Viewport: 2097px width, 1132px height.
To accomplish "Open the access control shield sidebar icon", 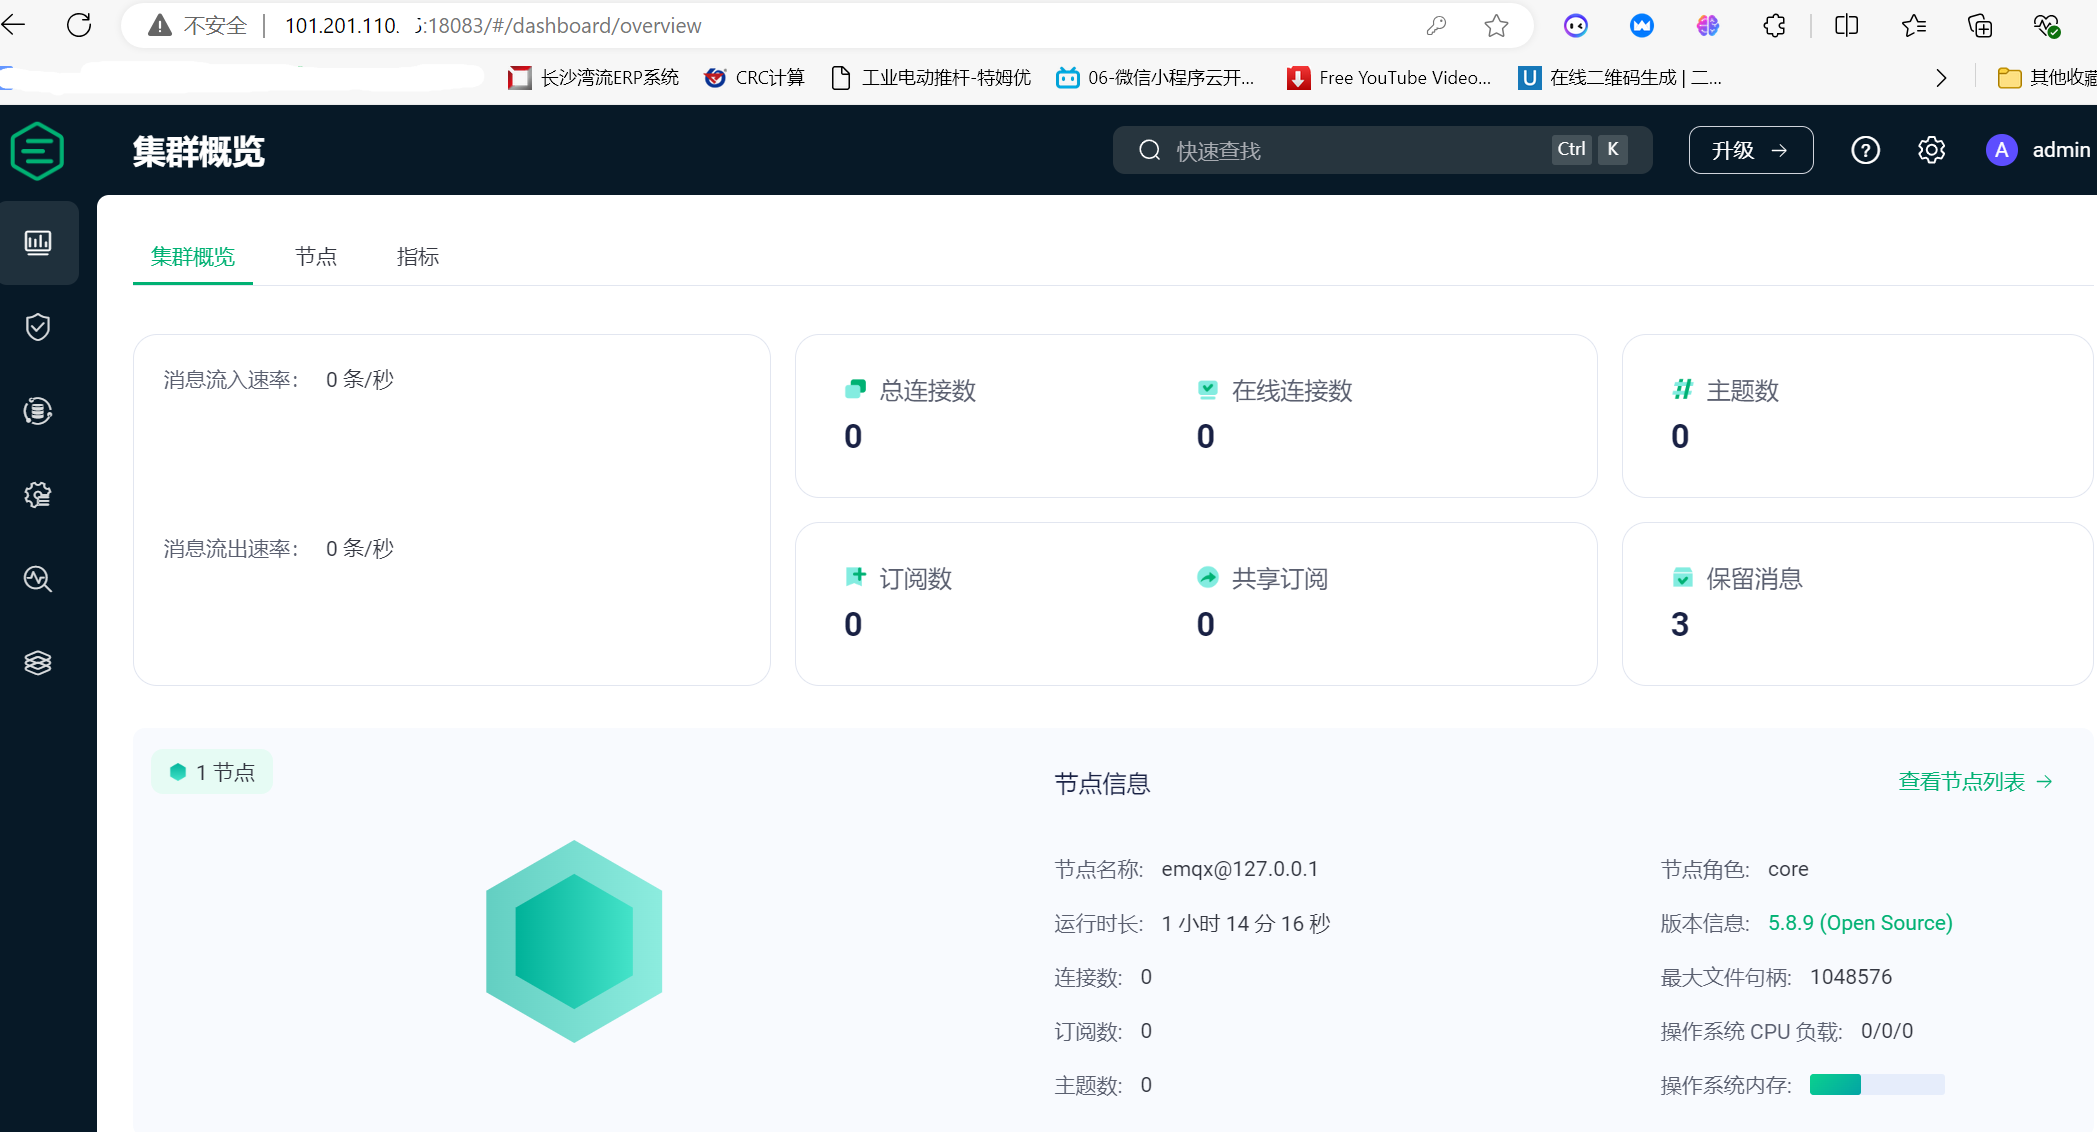I will [x=38, y=327].
